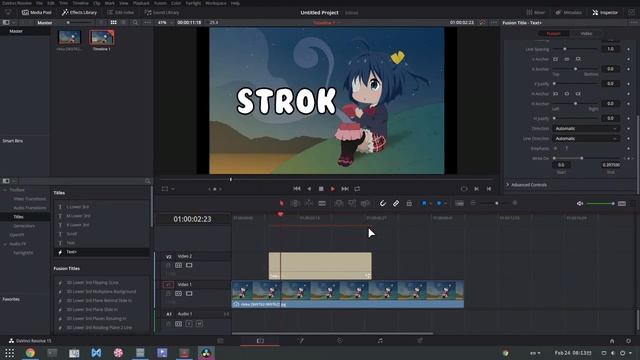Screen dimensions: 640x360
Task: Click the media pool search icon
Action: tap(135, 22)
